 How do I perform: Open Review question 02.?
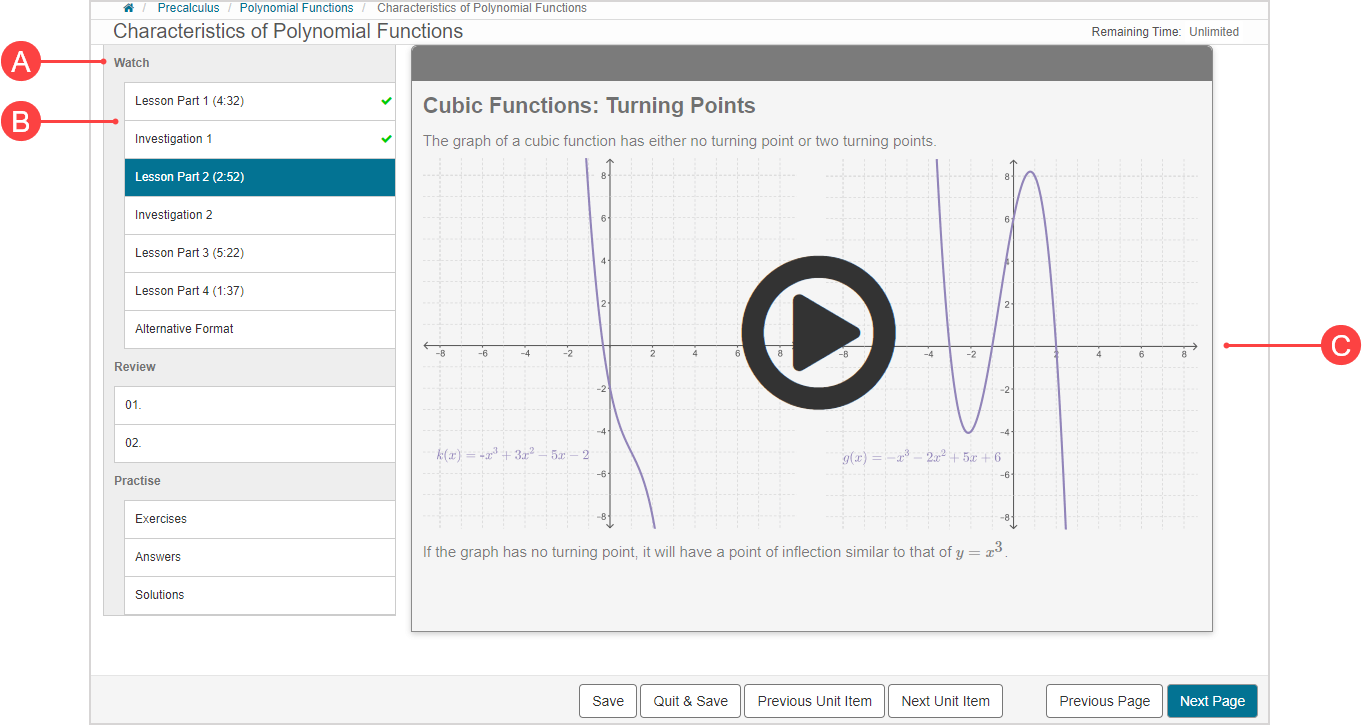coord(134,443)
